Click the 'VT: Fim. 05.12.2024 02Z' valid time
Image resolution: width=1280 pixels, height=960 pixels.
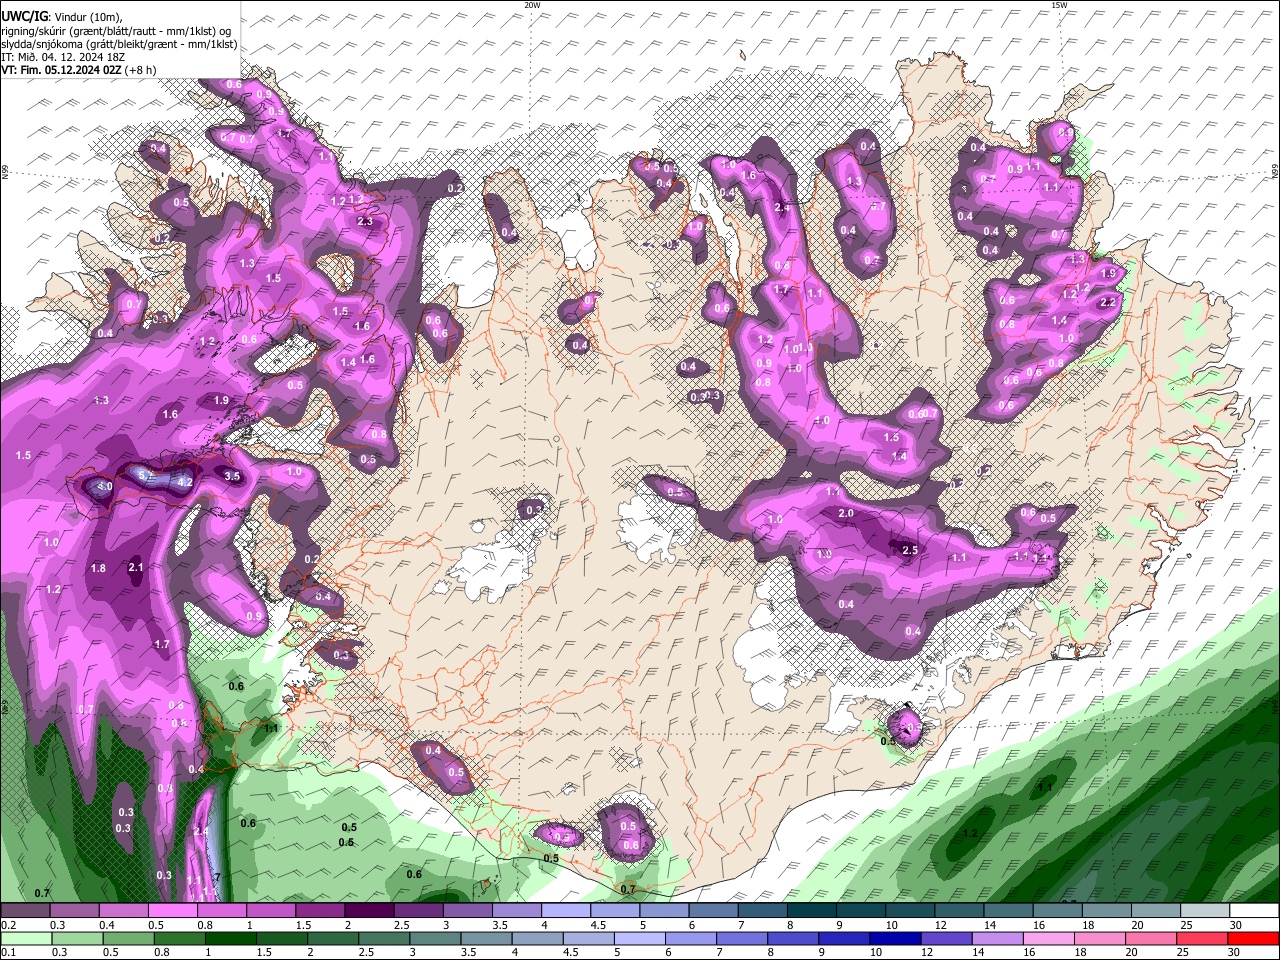(59, 70)
